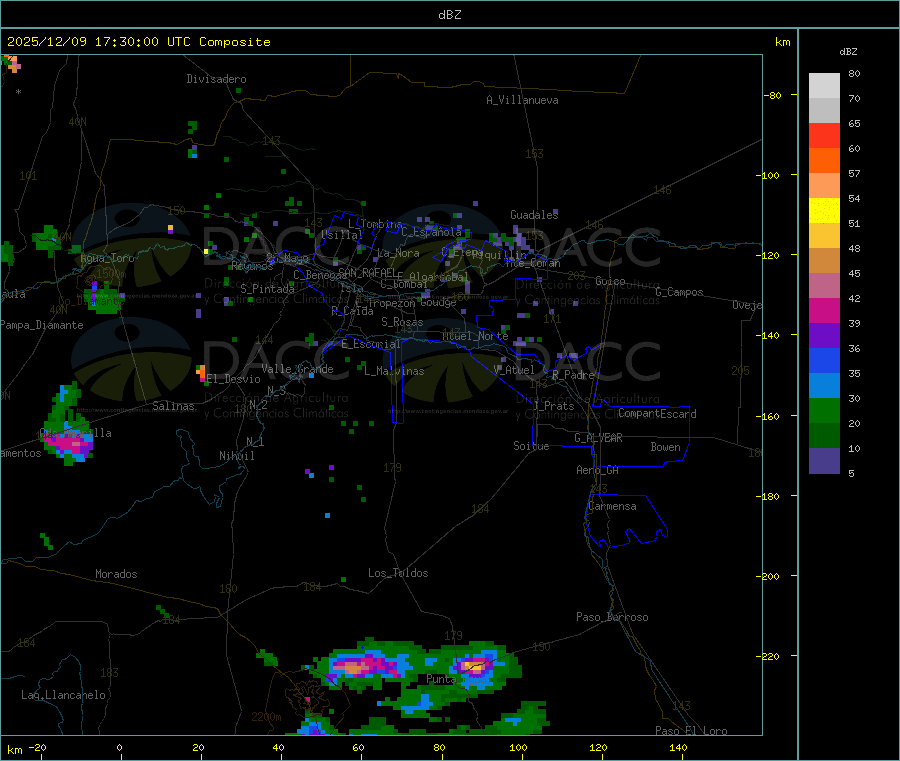Click the Lag.Llancanelo label
The width and height of the screenshot is (900, 761).
tap(64, 695)
